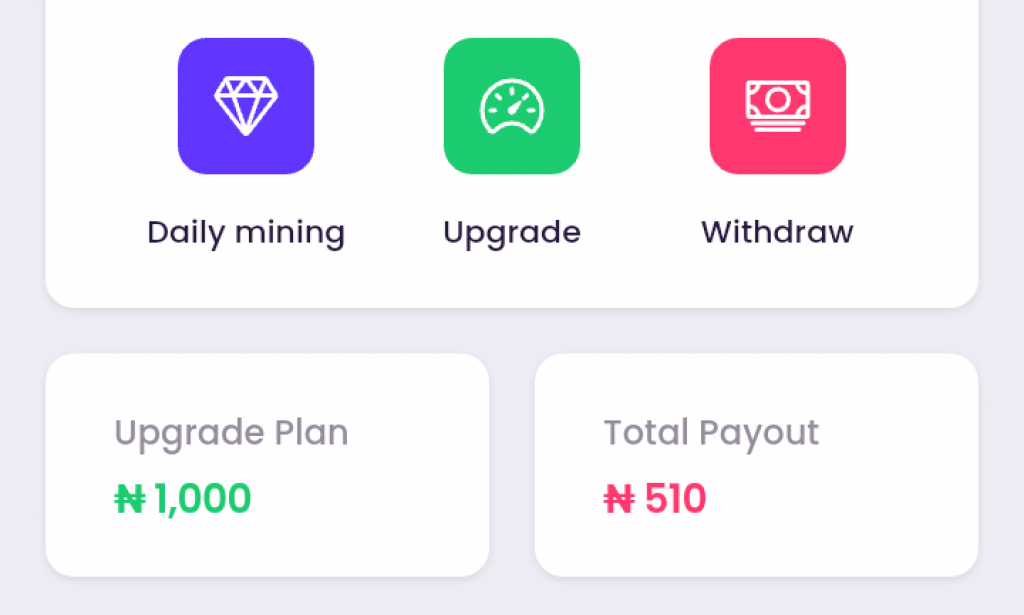Screen dimensions: 1024x615
Task: Click the pink cash Withdraw icon
Action: point(778,106)
